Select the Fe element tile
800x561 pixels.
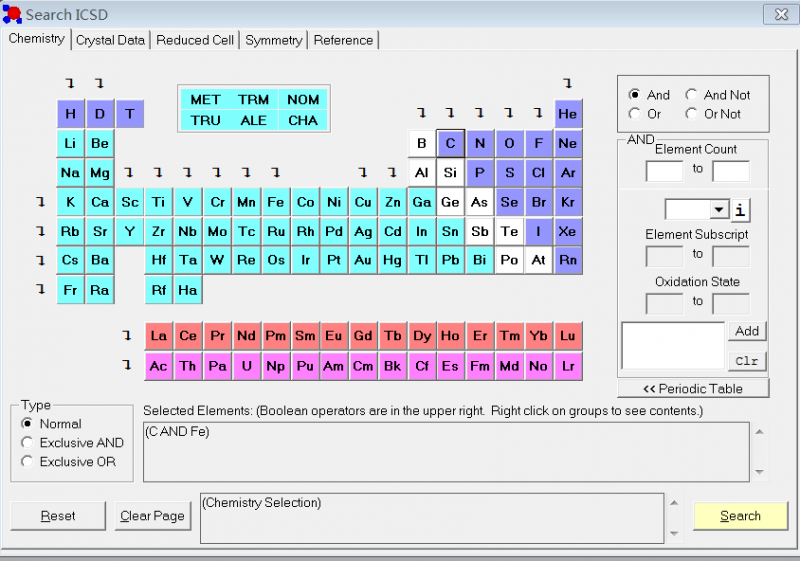276,202
